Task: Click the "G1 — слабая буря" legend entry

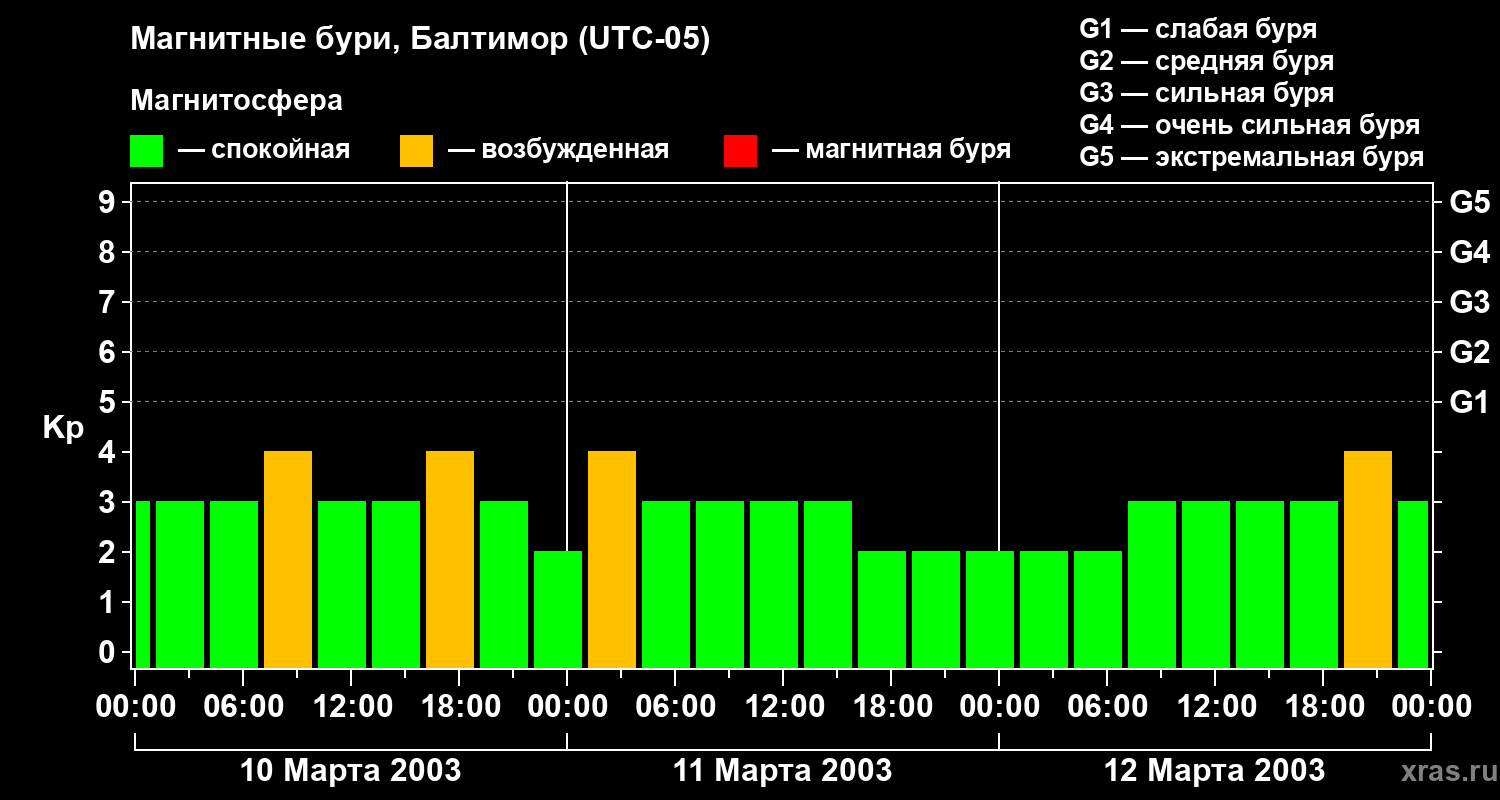Action: tap(1198, 29)
